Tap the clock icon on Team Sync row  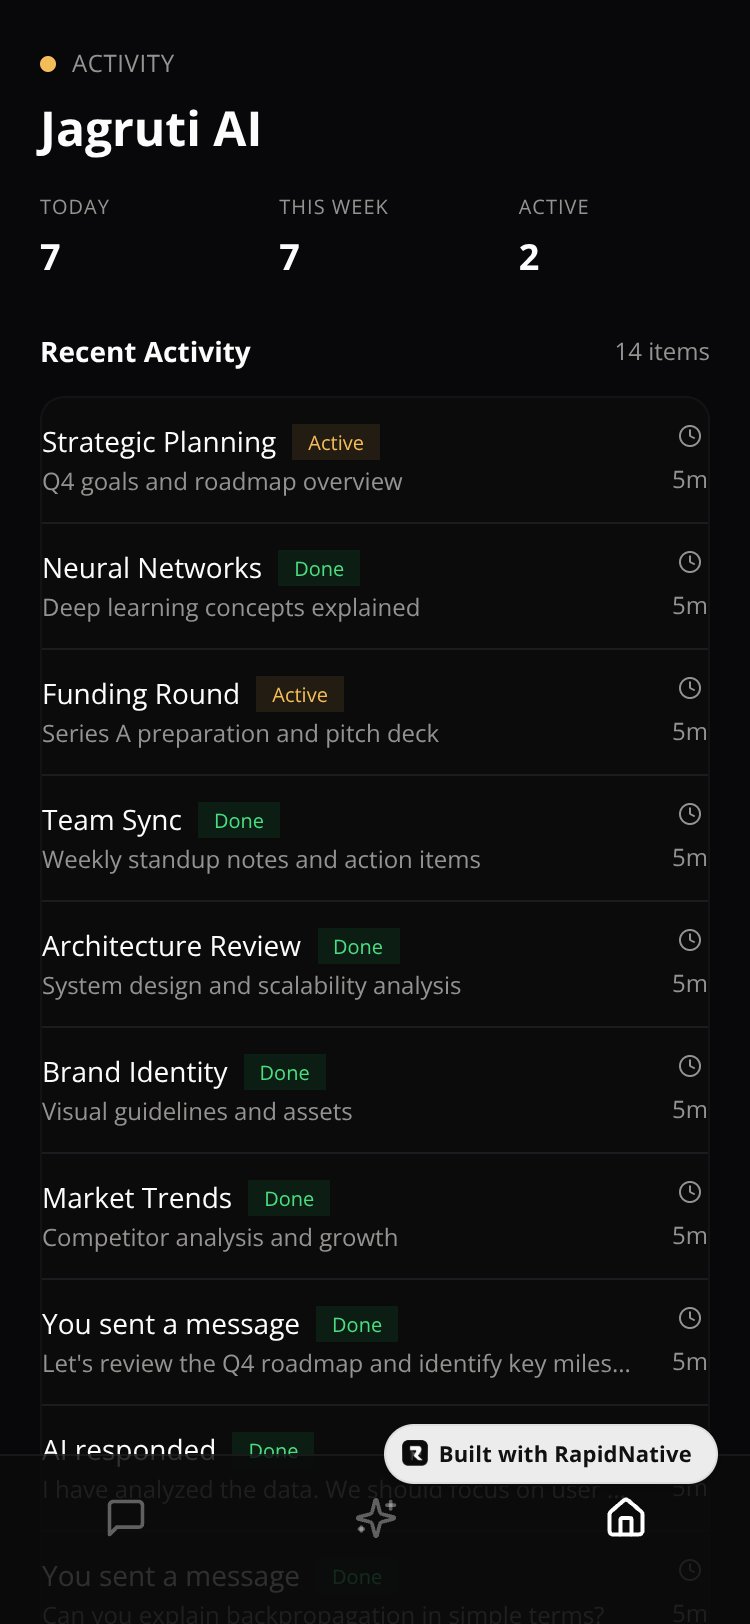(690, 814)
